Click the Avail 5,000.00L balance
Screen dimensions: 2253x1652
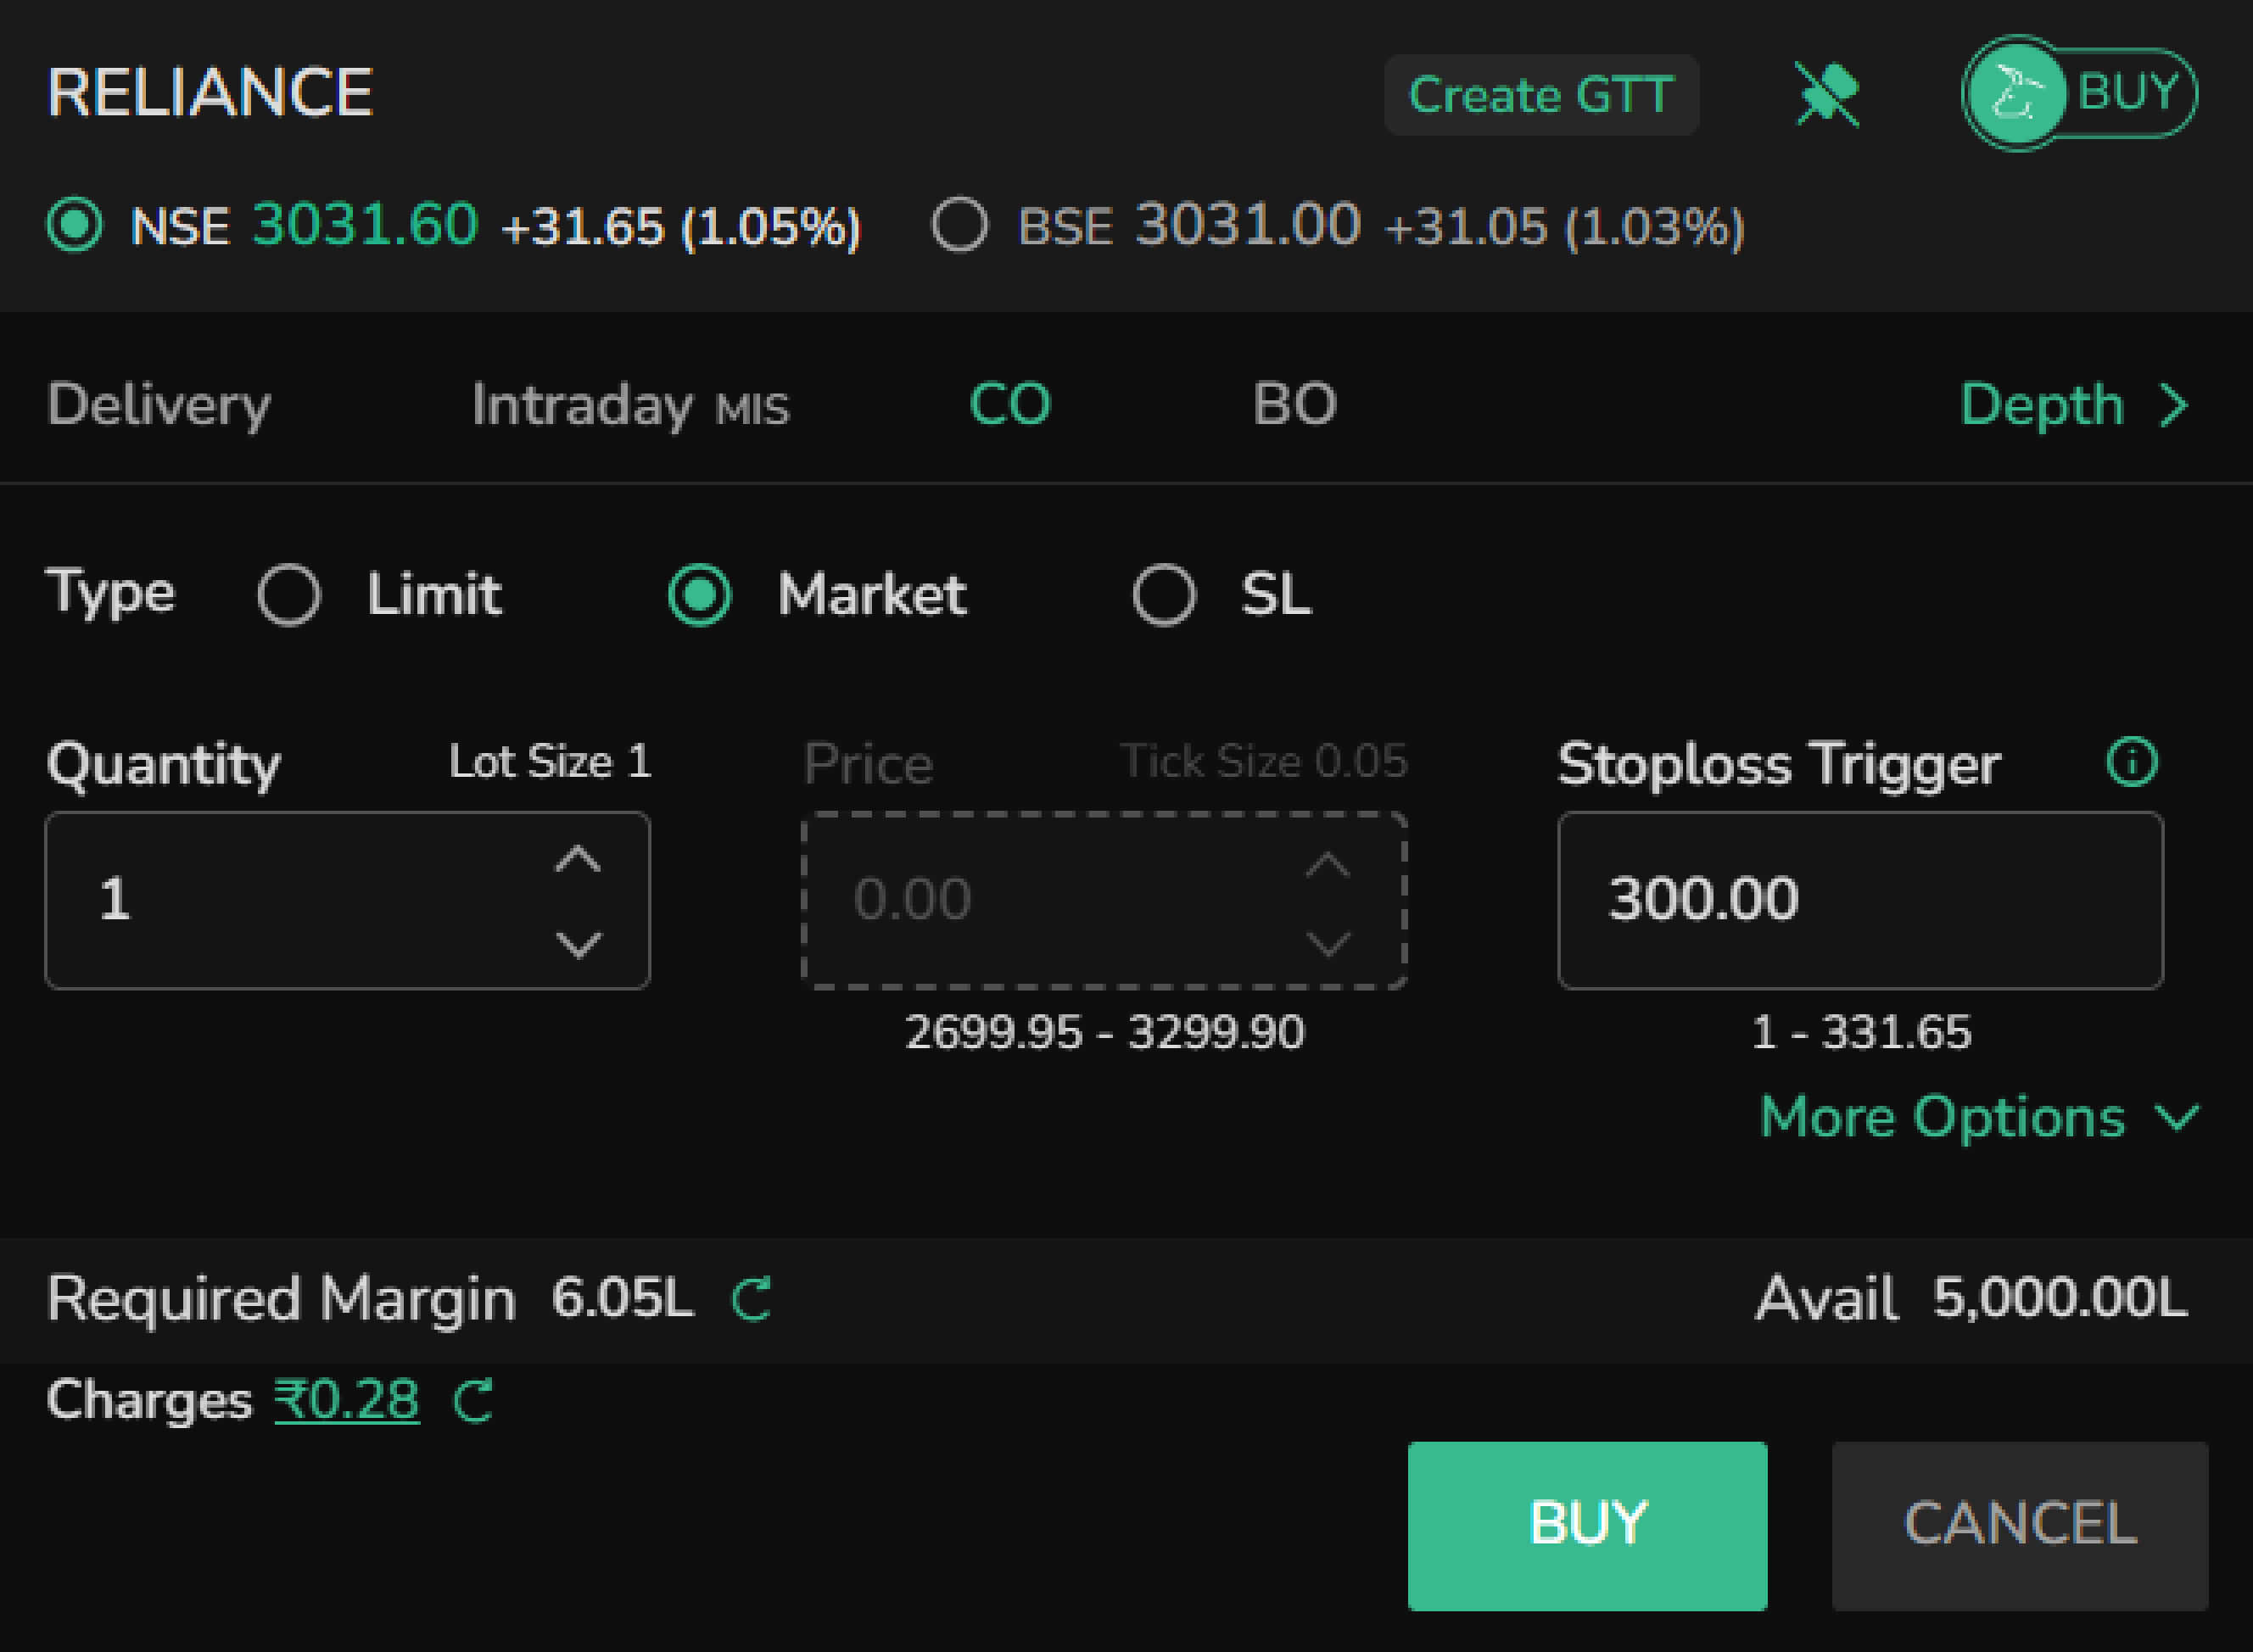tap(1972, 1299)
